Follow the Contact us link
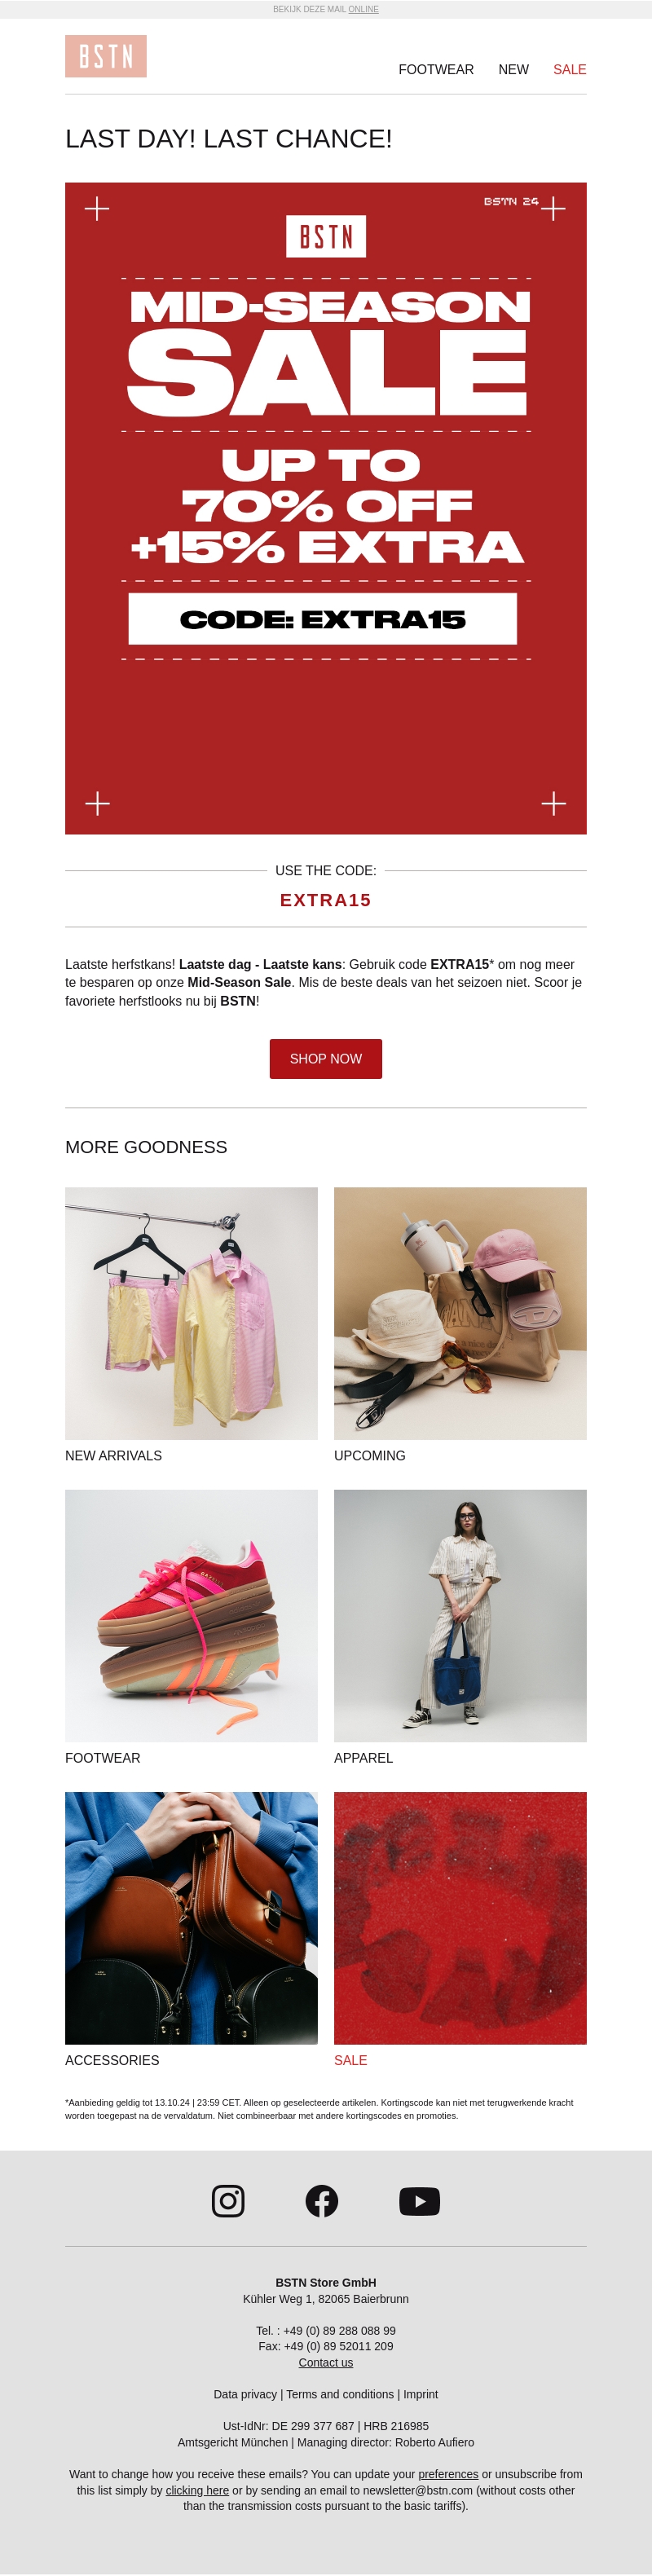The width and height of the screenshot is (652, 2576). tap(326, 2362)
